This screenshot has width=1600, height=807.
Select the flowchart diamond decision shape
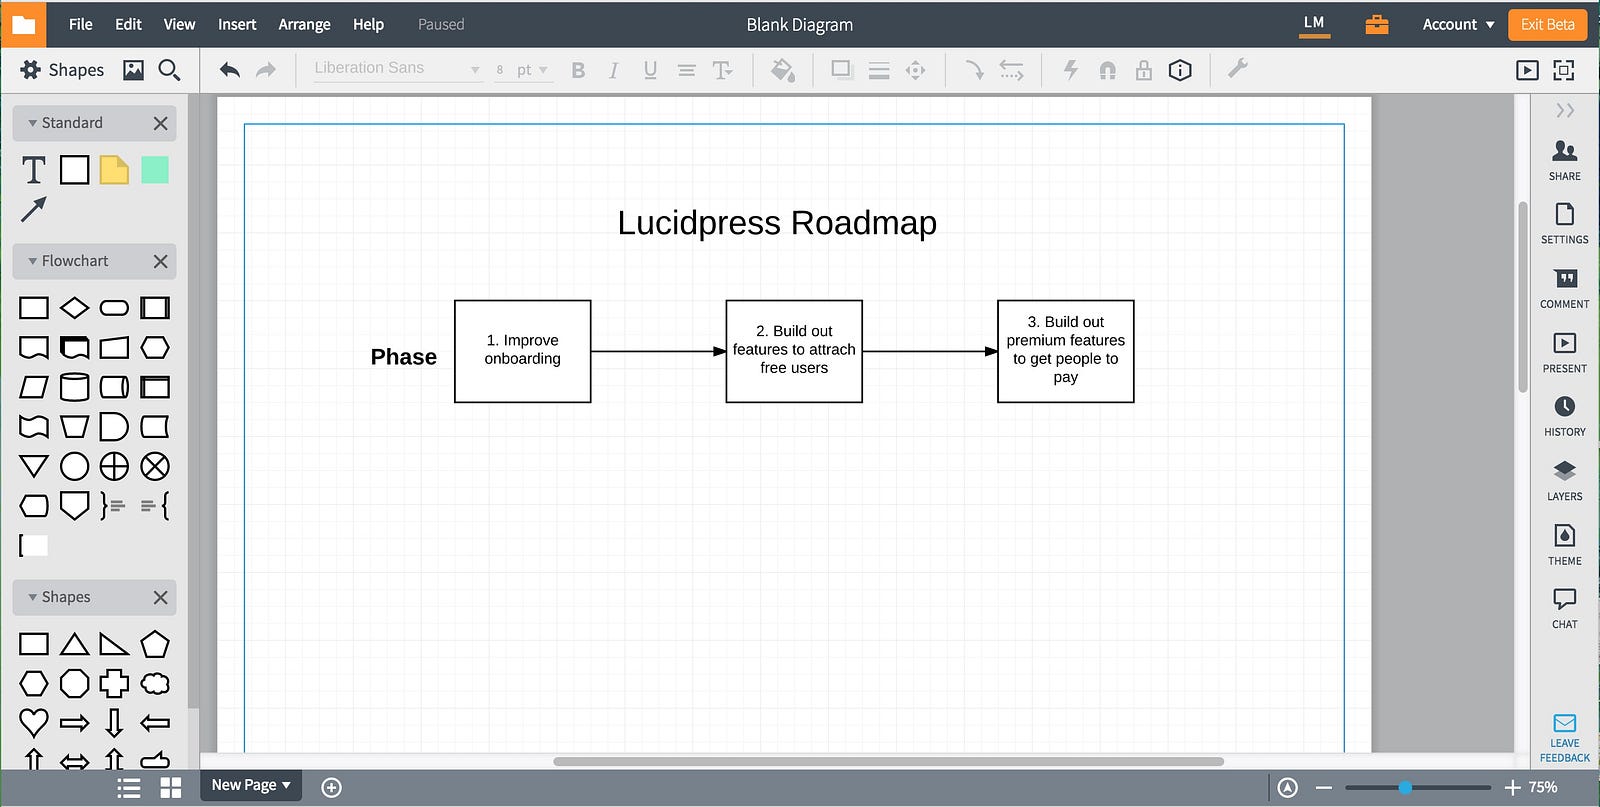(x=74, y=308)
